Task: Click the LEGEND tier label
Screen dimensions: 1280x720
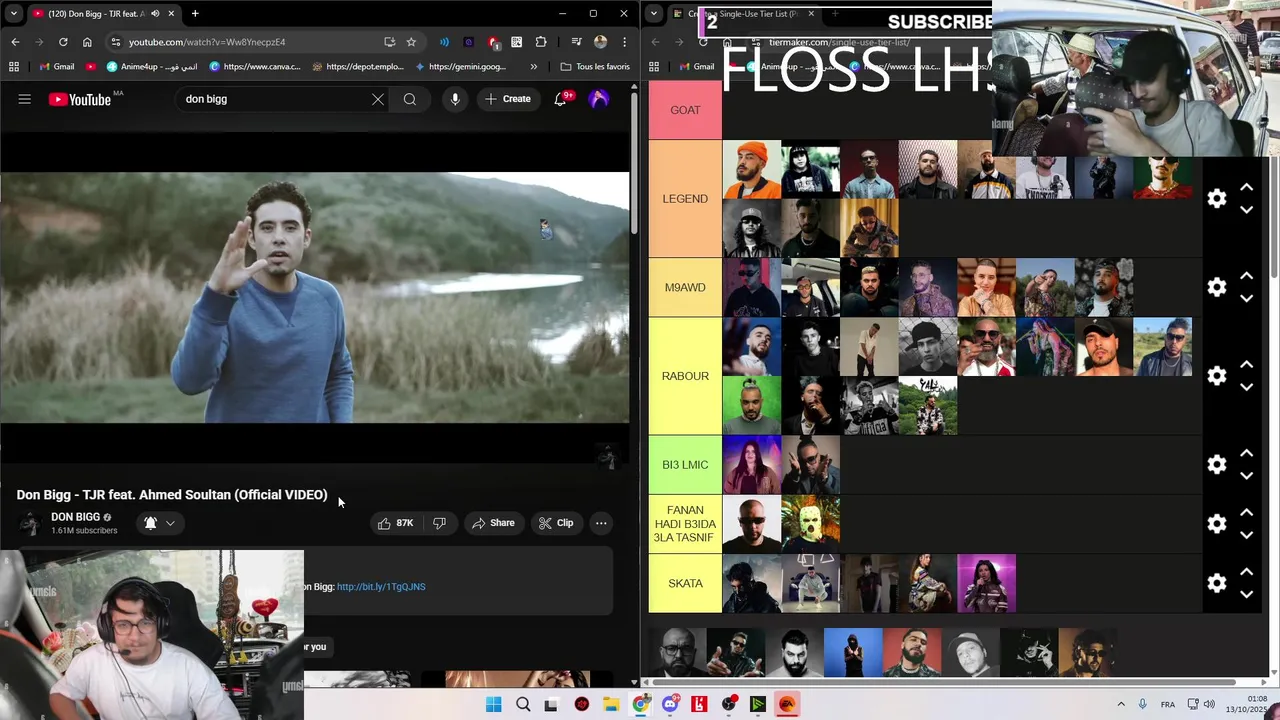Action: pyautogui.click(x=685, y=199)
